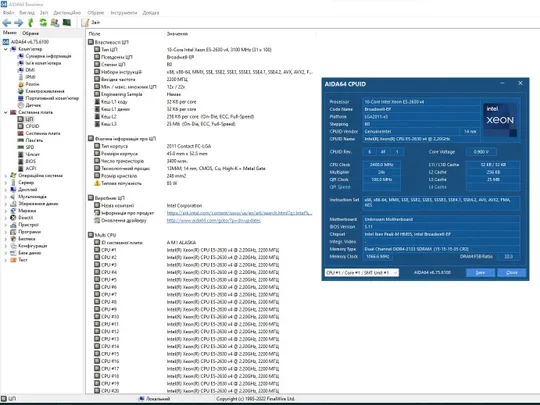Click the Безпека shield icon
Image resolution: width=540 pixels, height=405 pixels.
[x=13, y=238]
